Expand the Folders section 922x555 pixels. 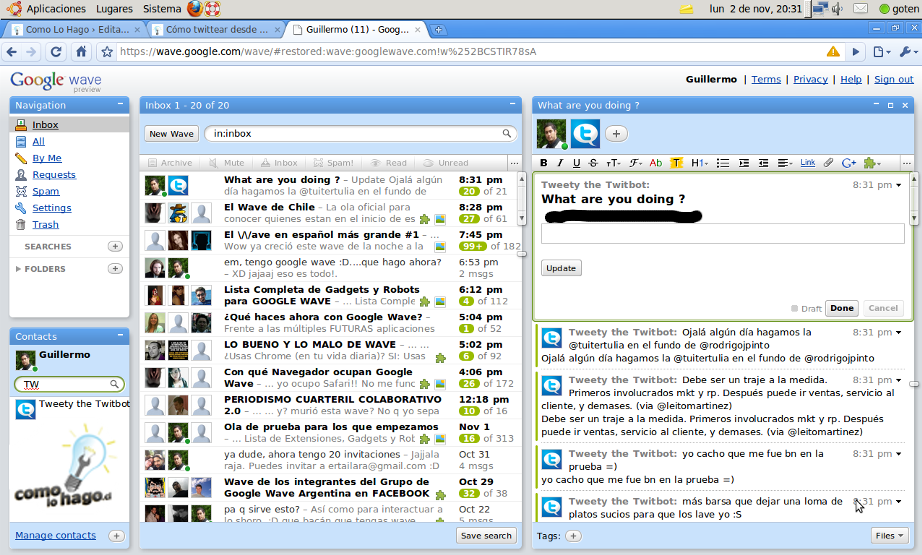18,269
